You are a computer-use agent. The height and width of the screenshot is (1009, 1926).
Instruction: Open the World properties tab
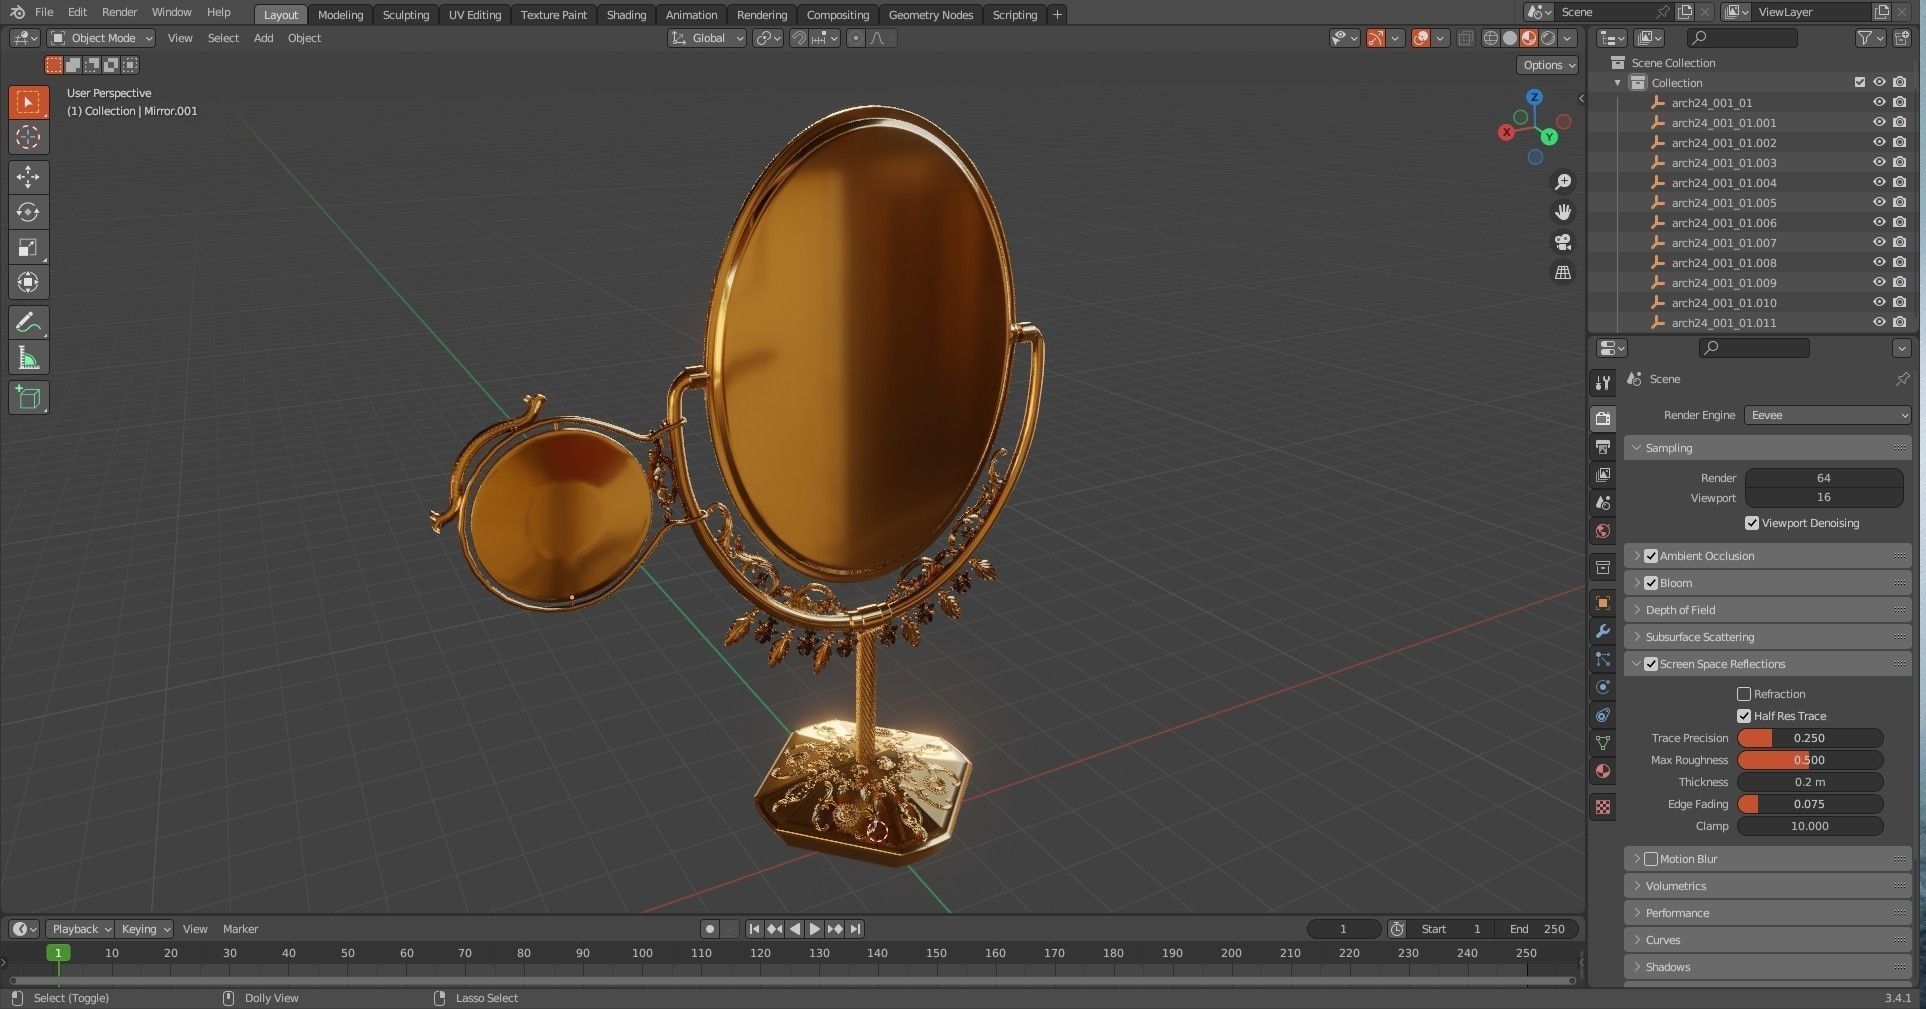click(1603, 531)
